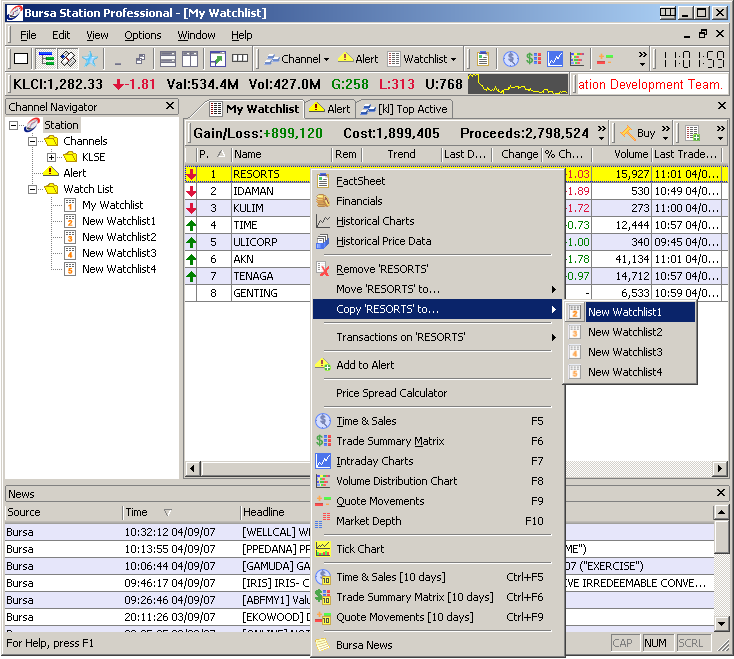Image resolution: width=734 pixels, height=659 pixels.
Task: Expand overflow chevron next to Proceeds value
Action: [602, 133]
